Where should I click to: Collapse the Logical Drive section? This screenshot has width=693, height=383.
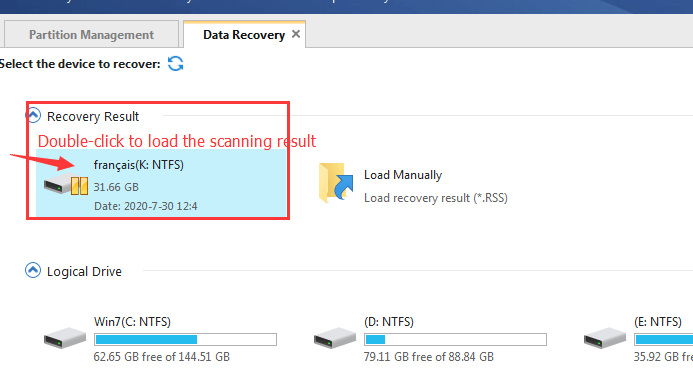(33, 270)
